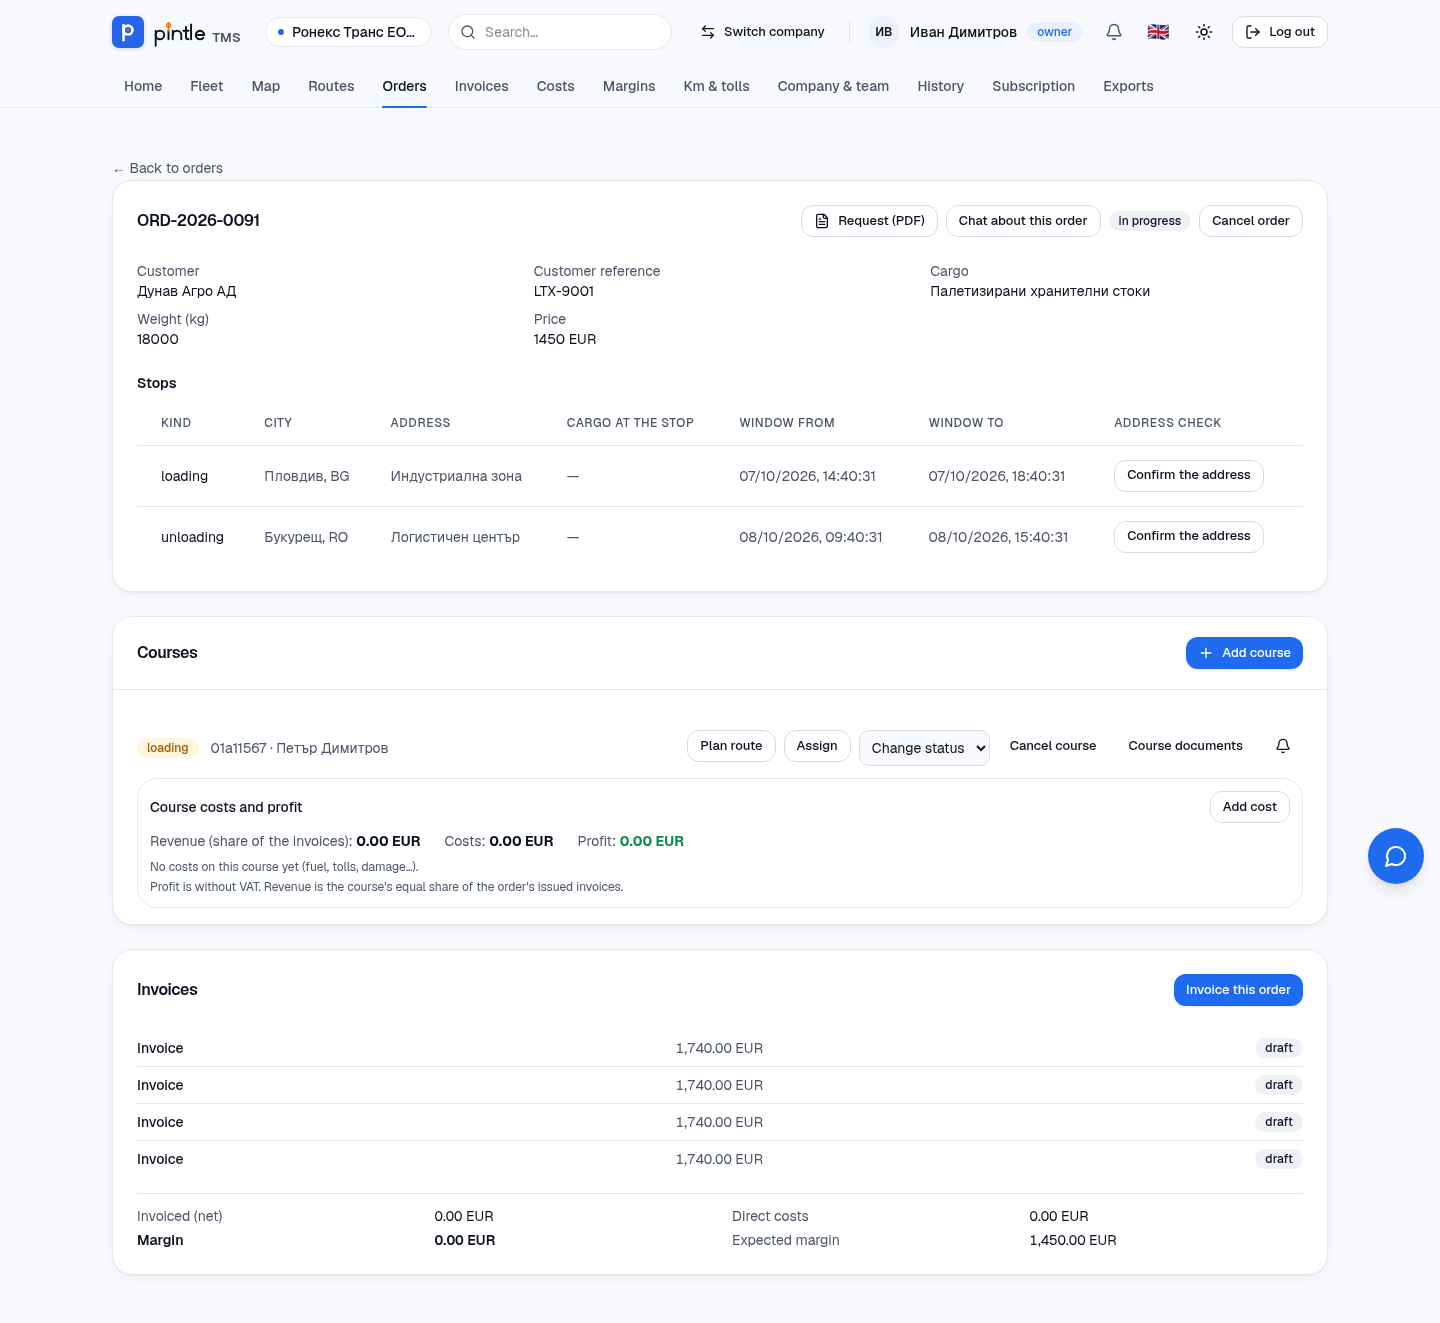Open the Change status dropdown

click(x=924, y=748)
